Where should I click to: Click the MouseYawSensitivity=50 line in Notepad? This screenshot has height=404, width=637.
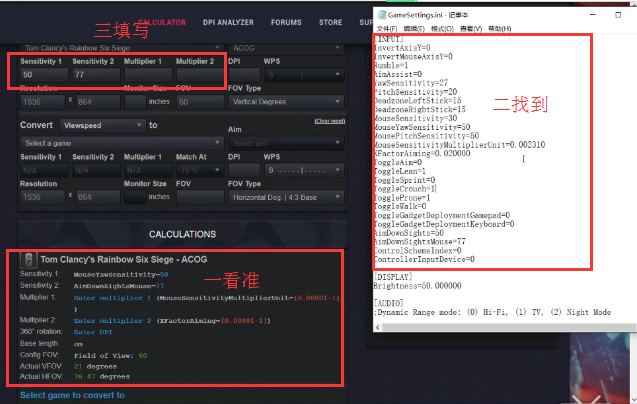422,127
